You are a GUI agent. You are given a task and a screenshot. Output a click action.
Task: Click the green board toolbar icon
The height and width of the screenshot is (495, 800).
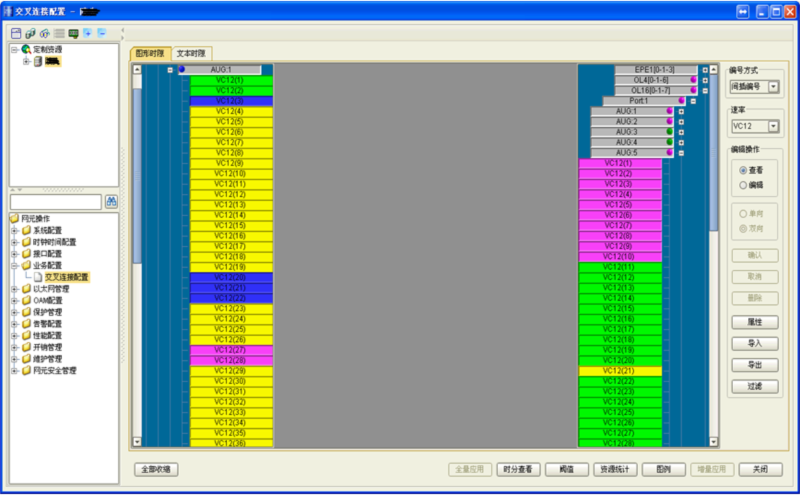point(74,33)
